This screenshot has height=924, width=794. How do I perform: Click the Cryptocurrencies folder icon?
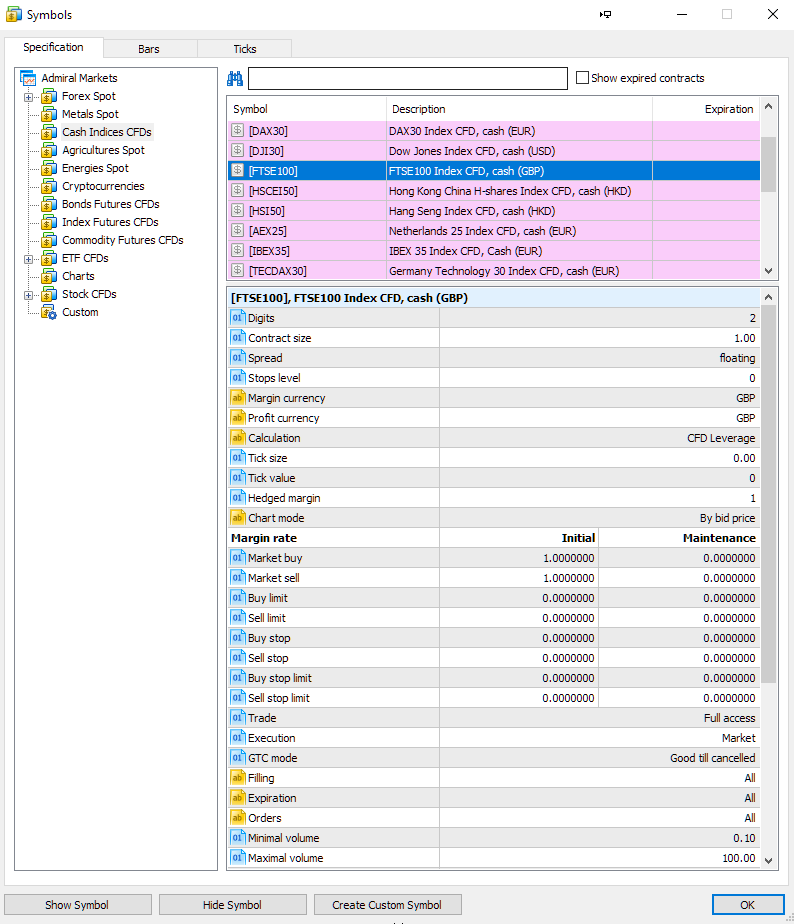pyautogui.click(x=49, y=186)
